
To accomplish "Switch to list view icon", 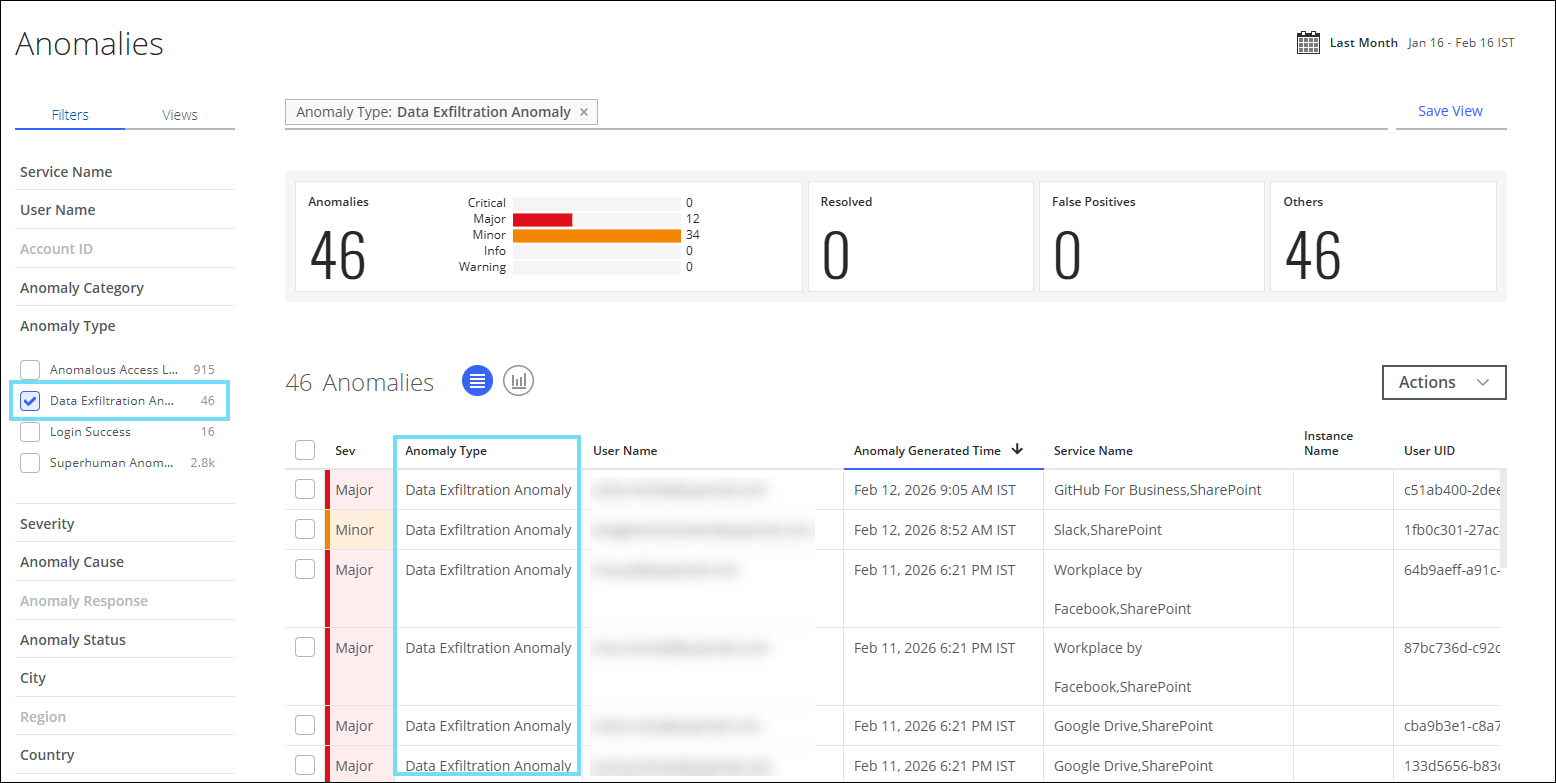I will [x=477, y=381].
